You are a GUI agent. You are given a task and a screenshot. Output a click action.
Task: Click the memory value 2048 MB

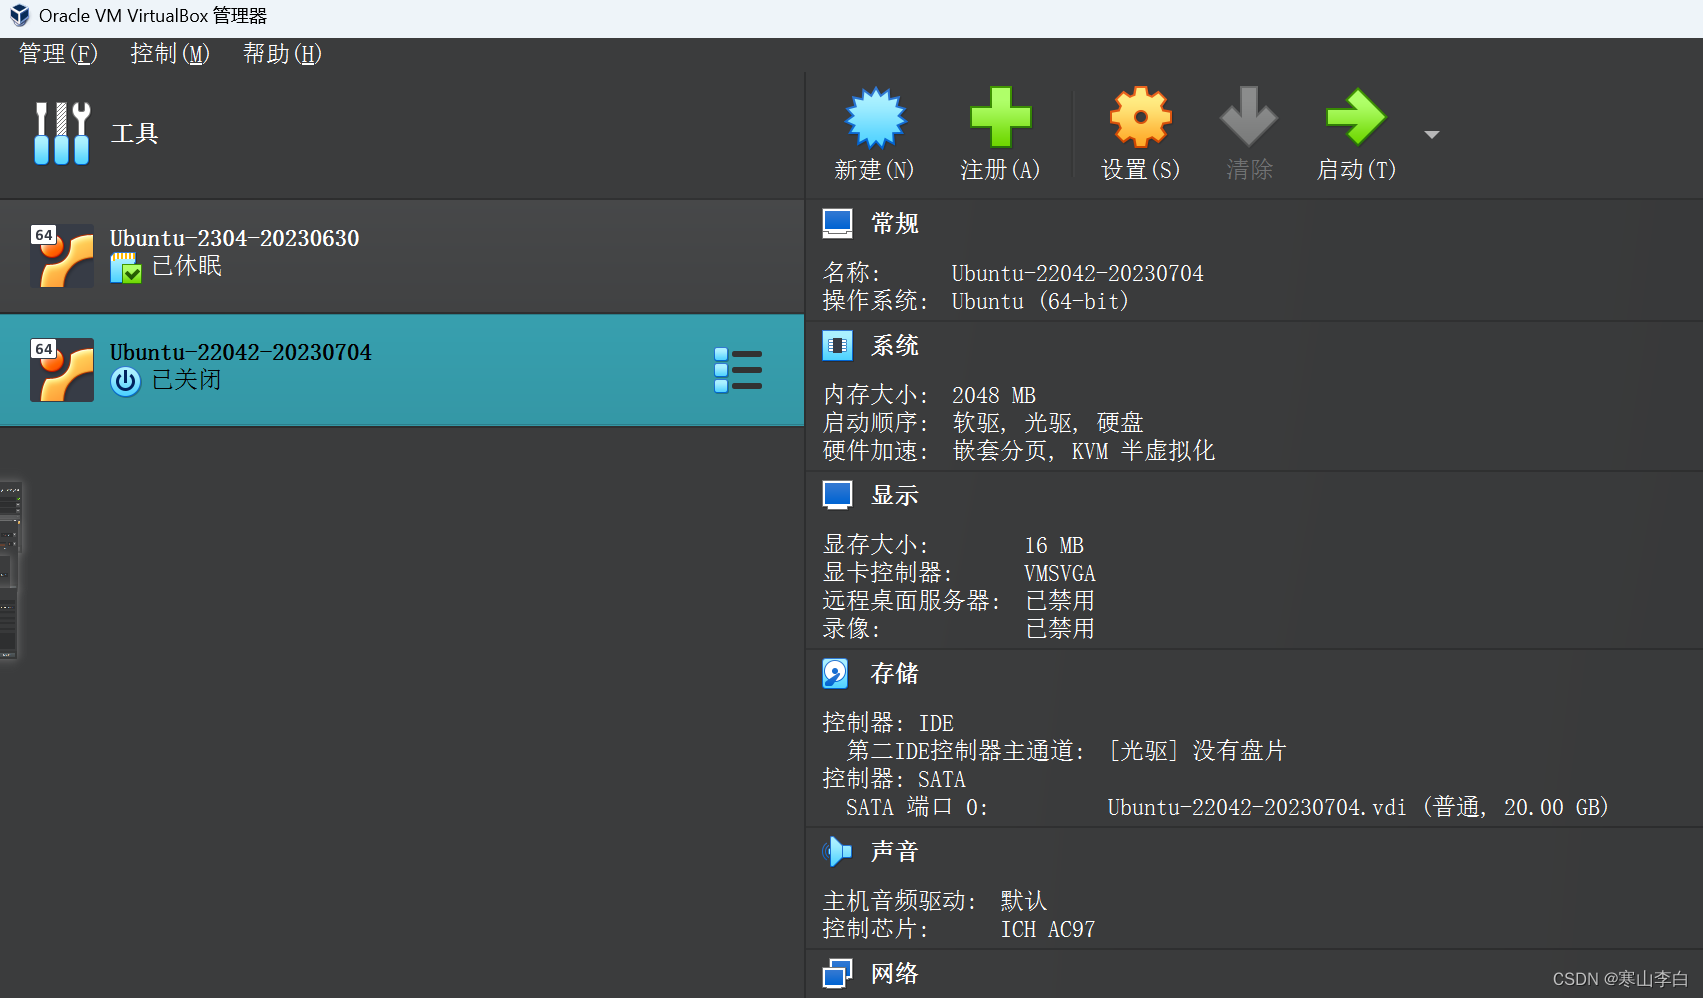994,395
